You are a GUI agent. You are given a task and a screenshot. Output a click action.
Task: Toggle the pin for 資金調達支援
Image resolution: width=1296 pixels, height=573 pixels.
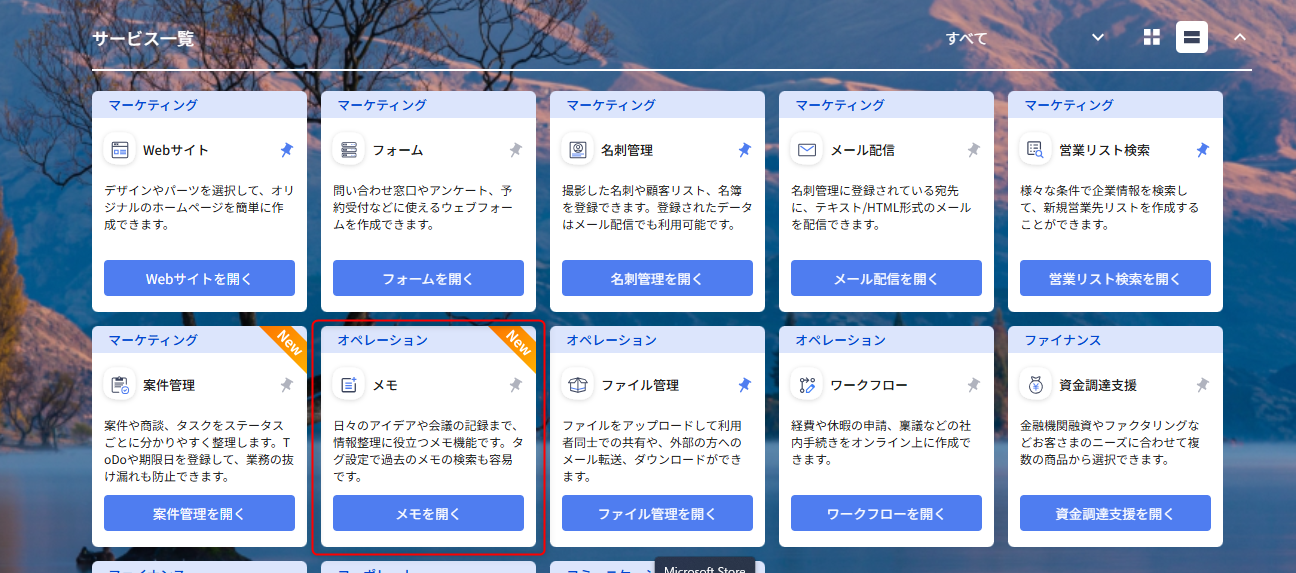(1202, 385)
